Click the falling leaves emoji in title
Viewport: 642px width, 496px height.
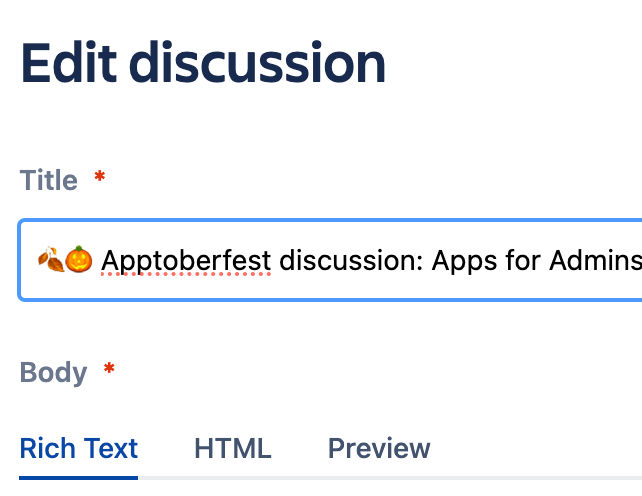[50, 261]
